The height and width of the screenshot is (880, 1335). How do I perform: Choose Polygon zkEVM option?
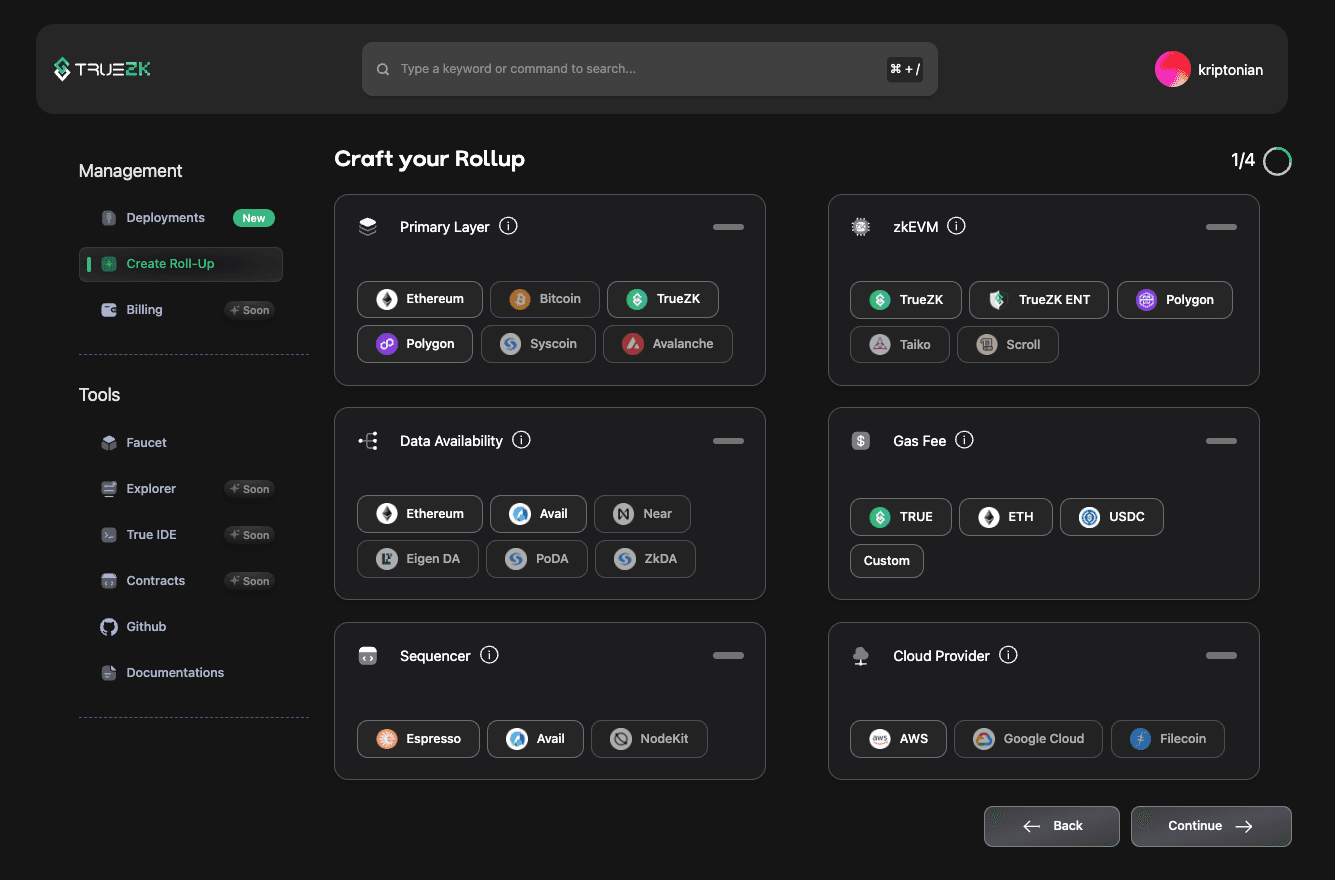(x=1175, y=300)
